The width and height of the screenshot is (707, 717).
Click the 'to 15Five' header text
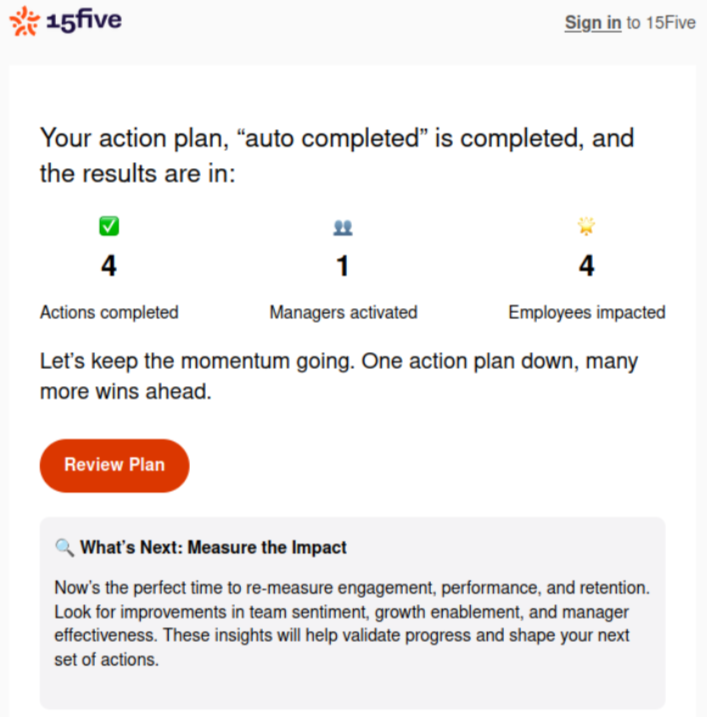click(661, 22)
